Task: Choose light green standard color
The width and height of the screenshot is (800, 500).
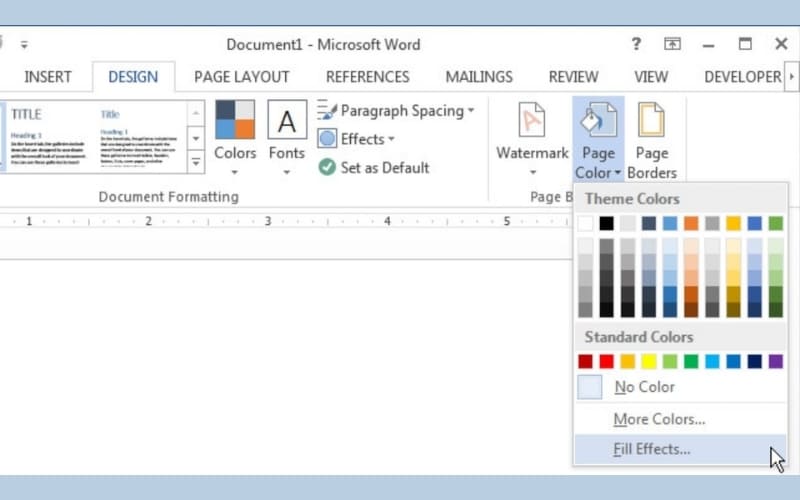Action: pyautogui.click(x=670, y=361)
